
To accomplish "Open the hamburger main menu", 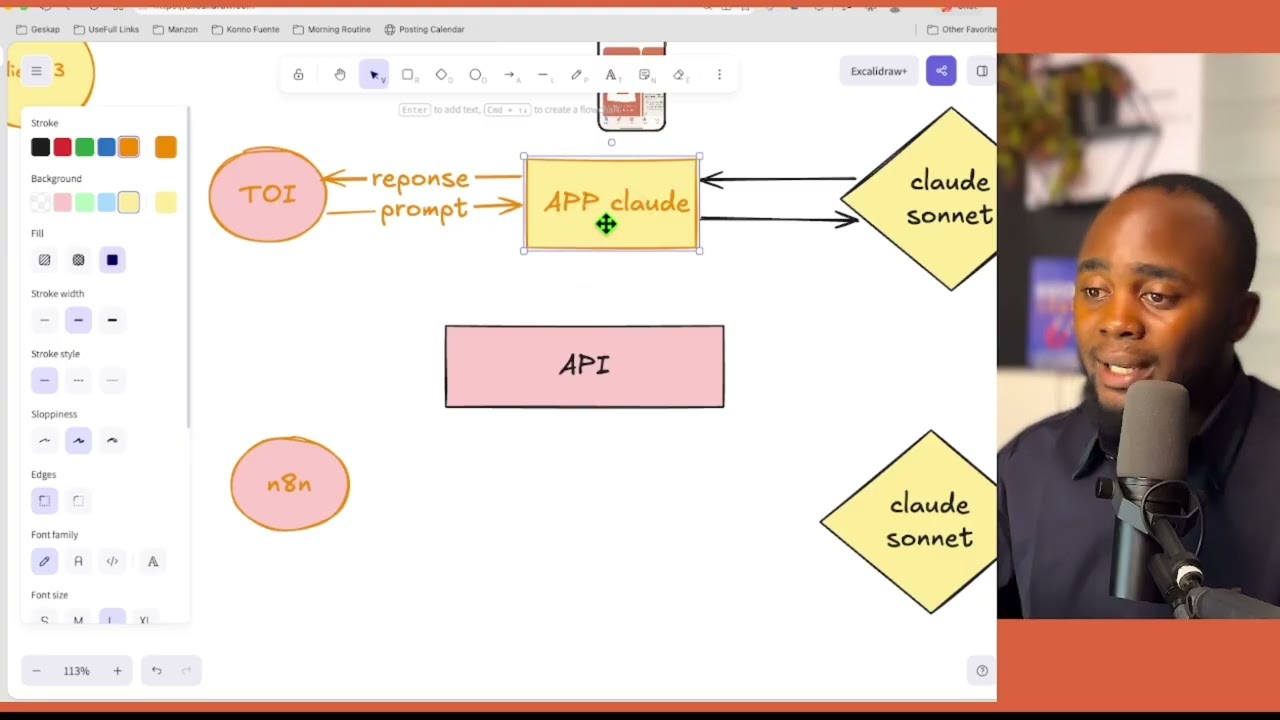I will (36, 71).
